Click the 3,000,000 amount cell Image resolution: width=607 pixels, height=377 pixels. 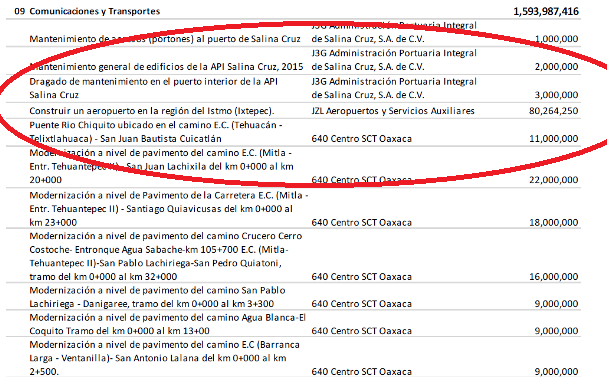point(556,95)
